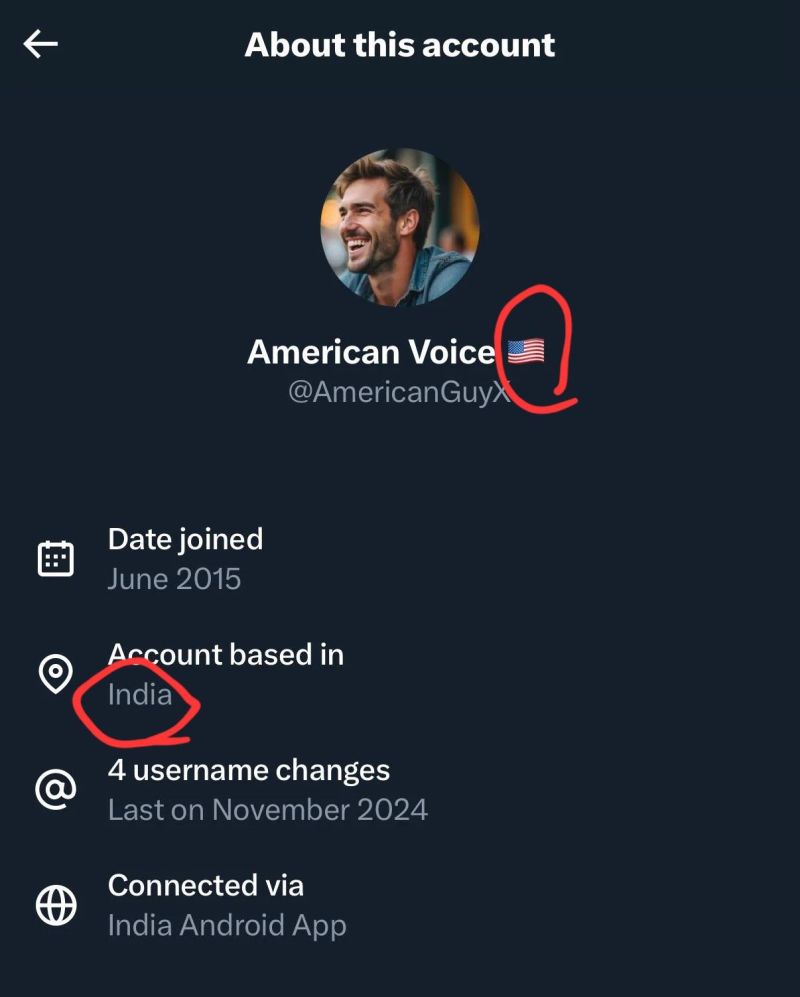
Task: Click the 'Connected via' label
Action: (205, 886)
